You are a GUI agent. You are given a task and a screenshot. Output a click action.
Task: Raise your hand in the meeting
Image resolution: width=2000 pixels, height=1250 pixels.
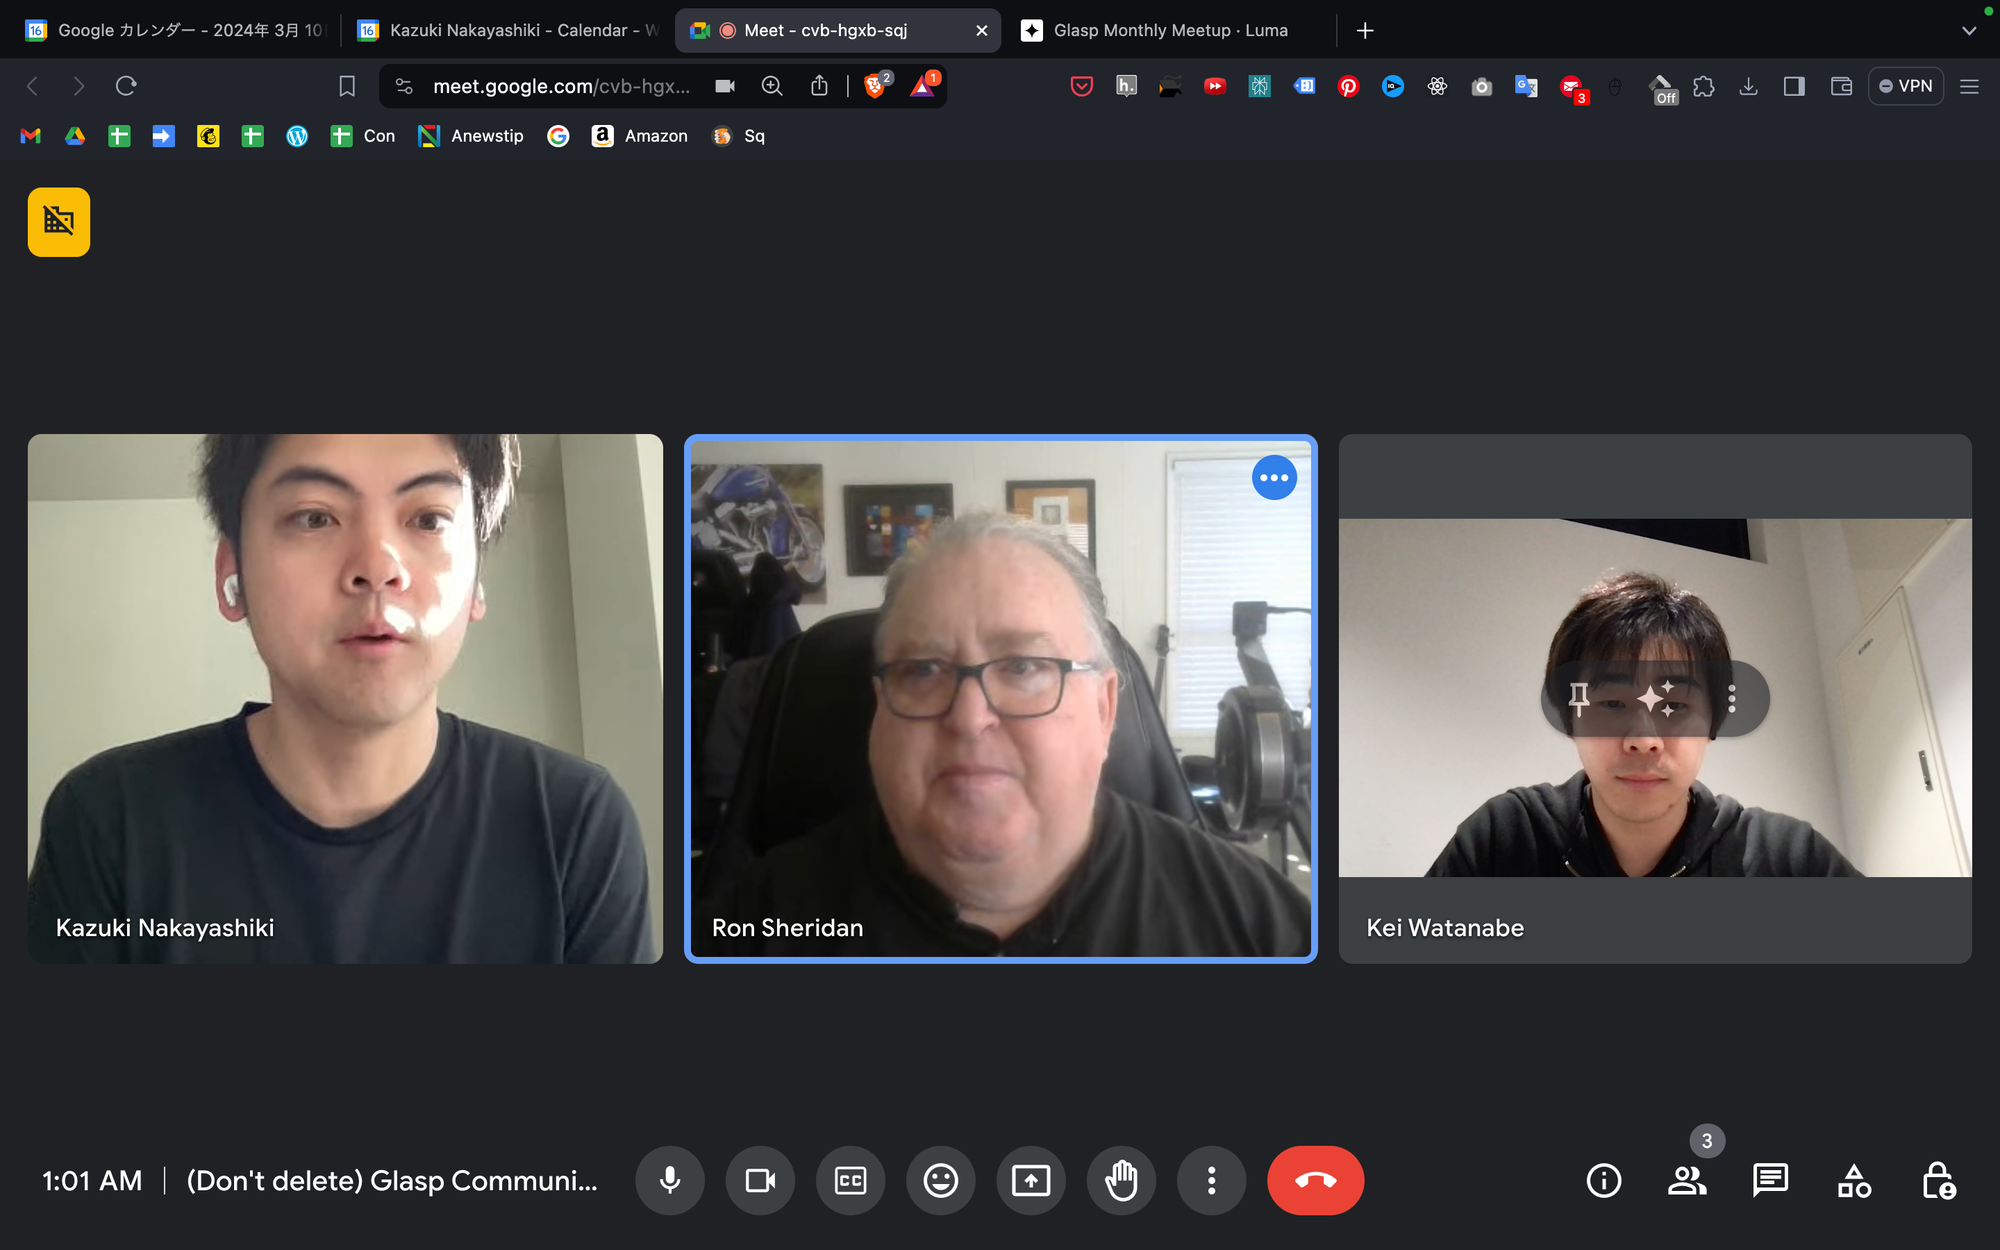tap(1121, 1180)
